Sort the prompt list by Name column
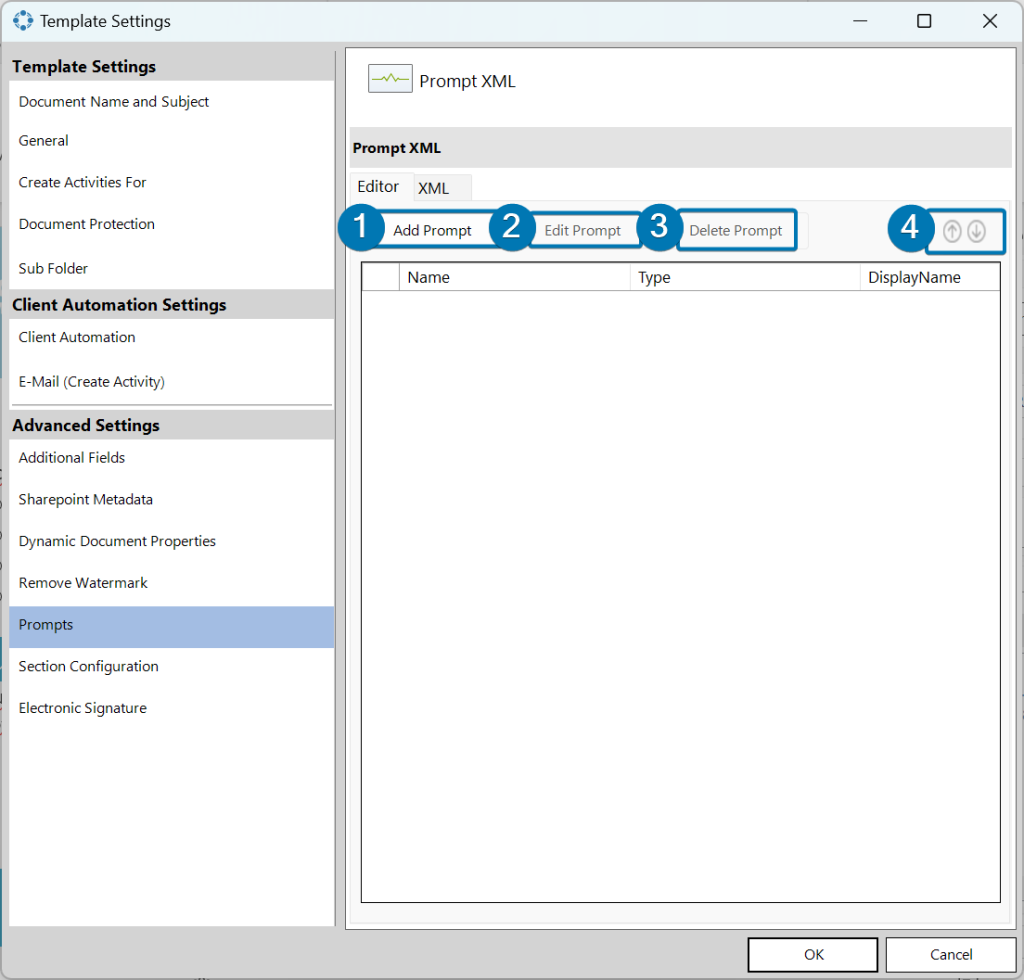The width and height of the screenshot is (1024, 980). pos(515,277)
